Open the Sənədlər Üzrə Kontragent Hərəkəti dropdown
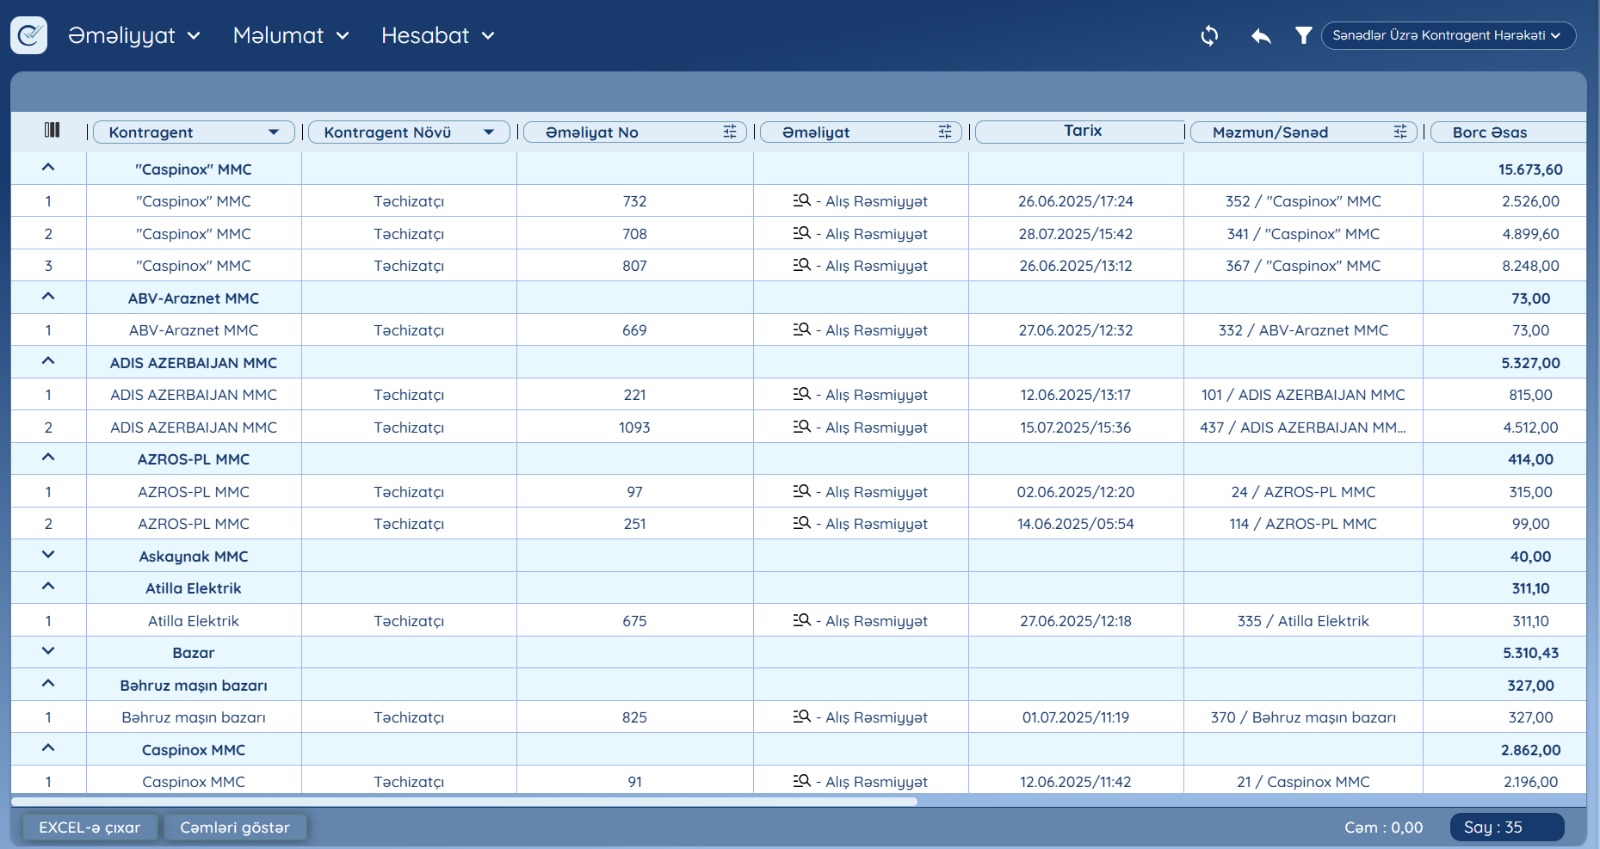The height and width of the screenshot is (849, 1600). click(1447, 36)
